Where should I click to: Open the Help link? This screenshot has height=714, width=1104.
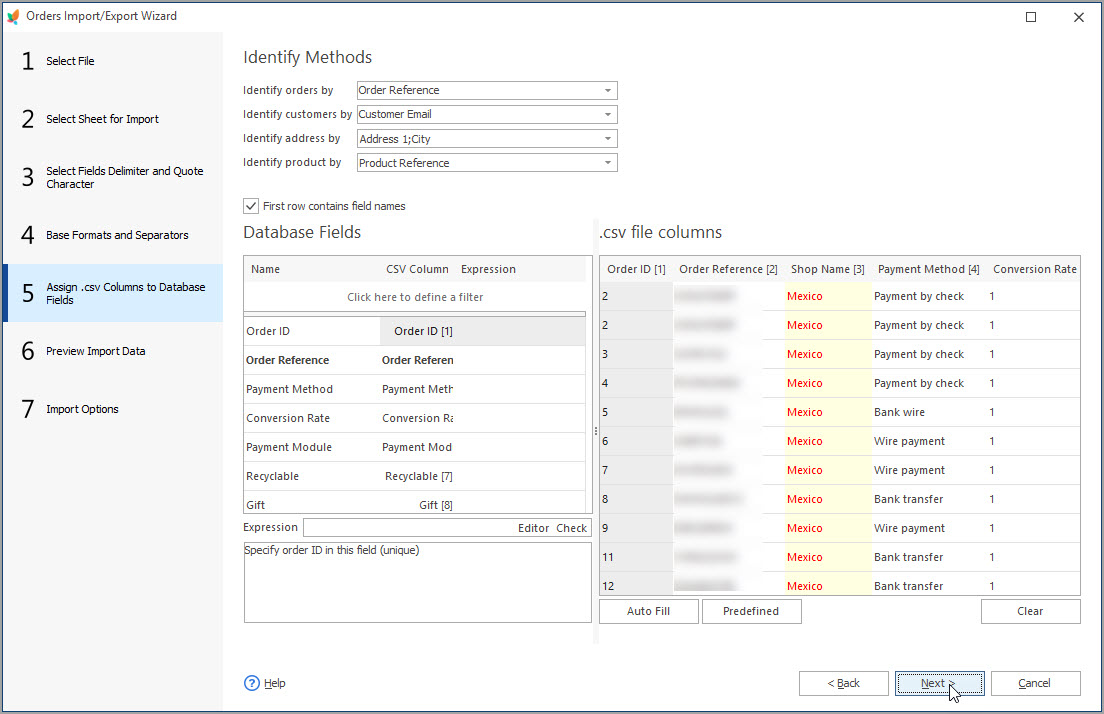(275, 683)
